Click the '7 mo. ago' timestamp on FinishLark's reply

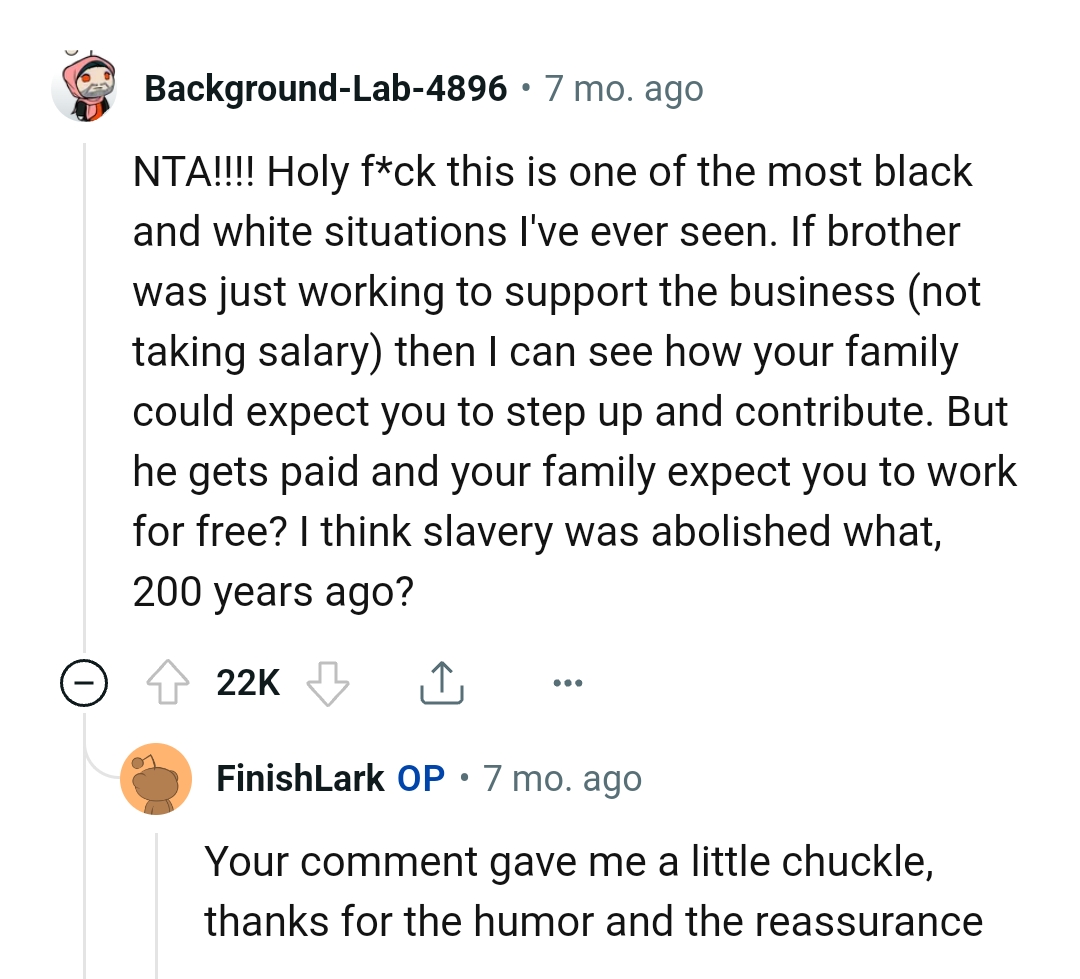coord(562,778)
